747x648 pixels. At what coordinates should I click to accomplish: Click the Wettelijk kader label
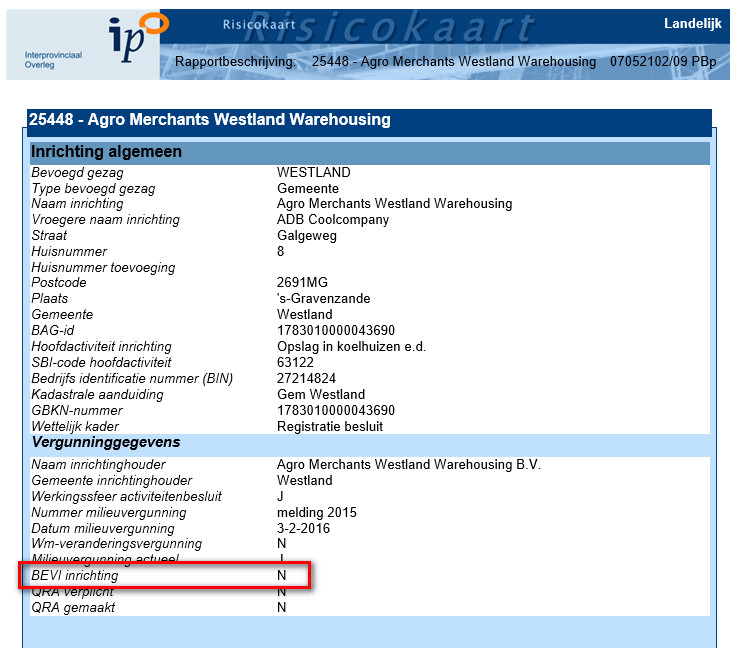[x=75, y=426]
